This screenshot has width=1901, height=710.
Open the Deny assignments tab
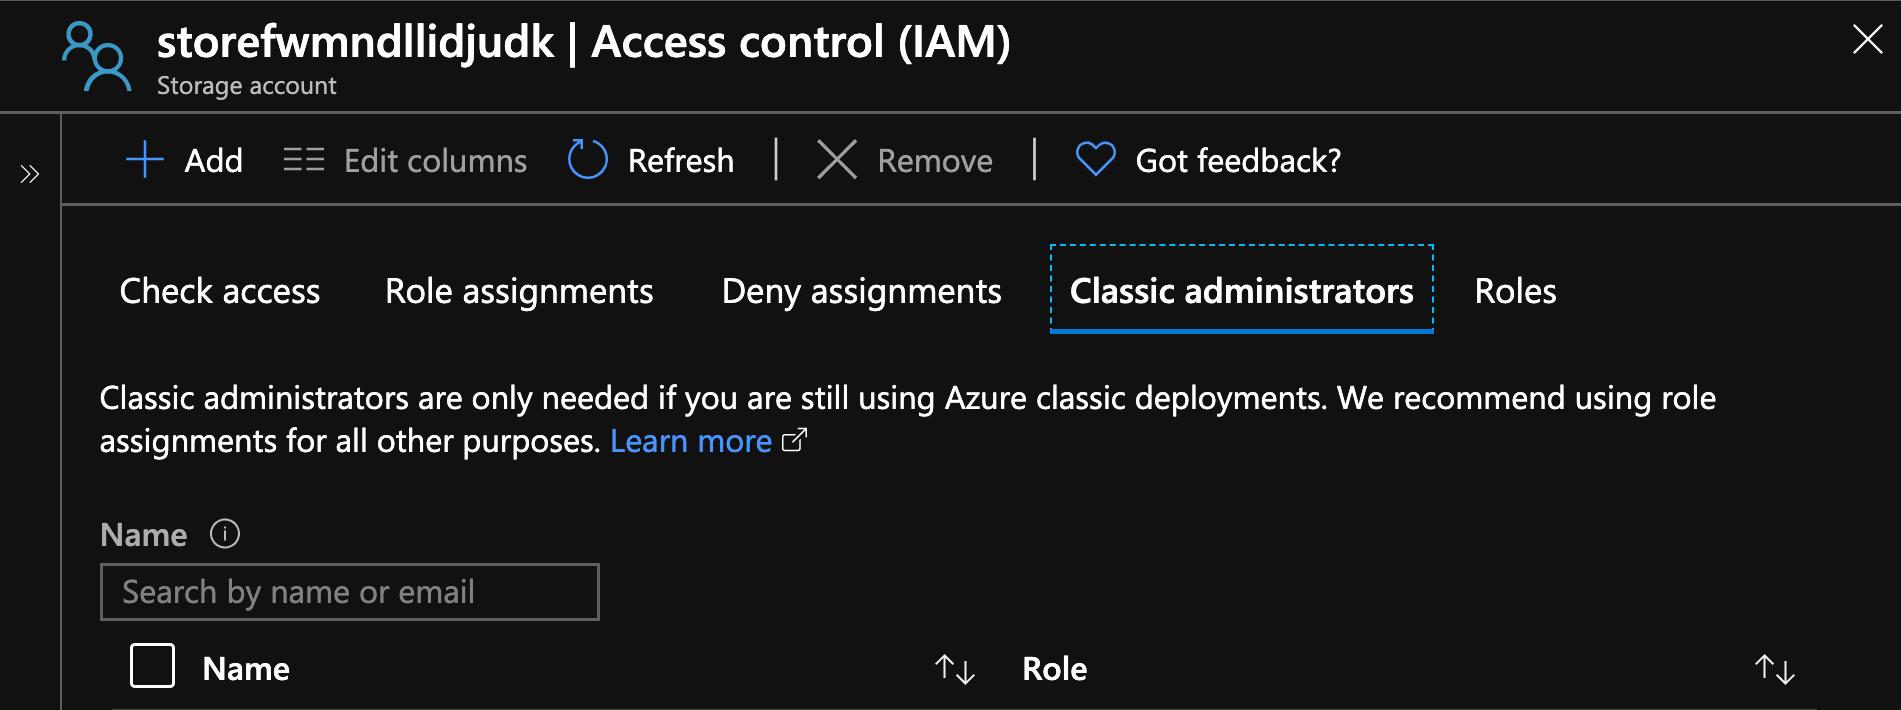click(x=861, y=291)
